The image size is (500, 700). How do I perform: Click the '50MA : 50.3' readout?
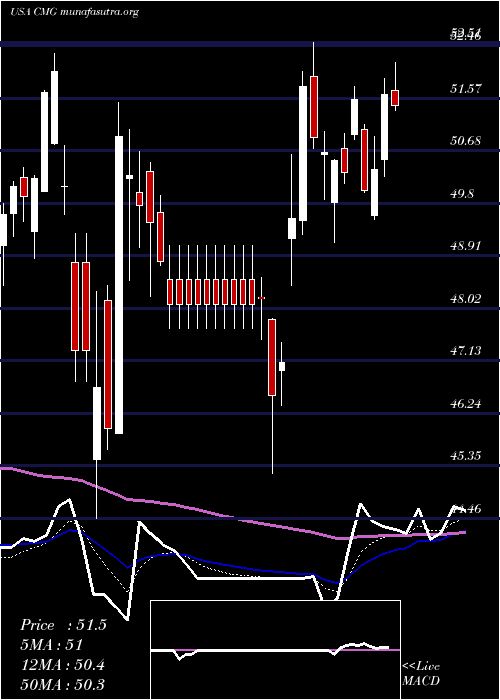[62, 684]
